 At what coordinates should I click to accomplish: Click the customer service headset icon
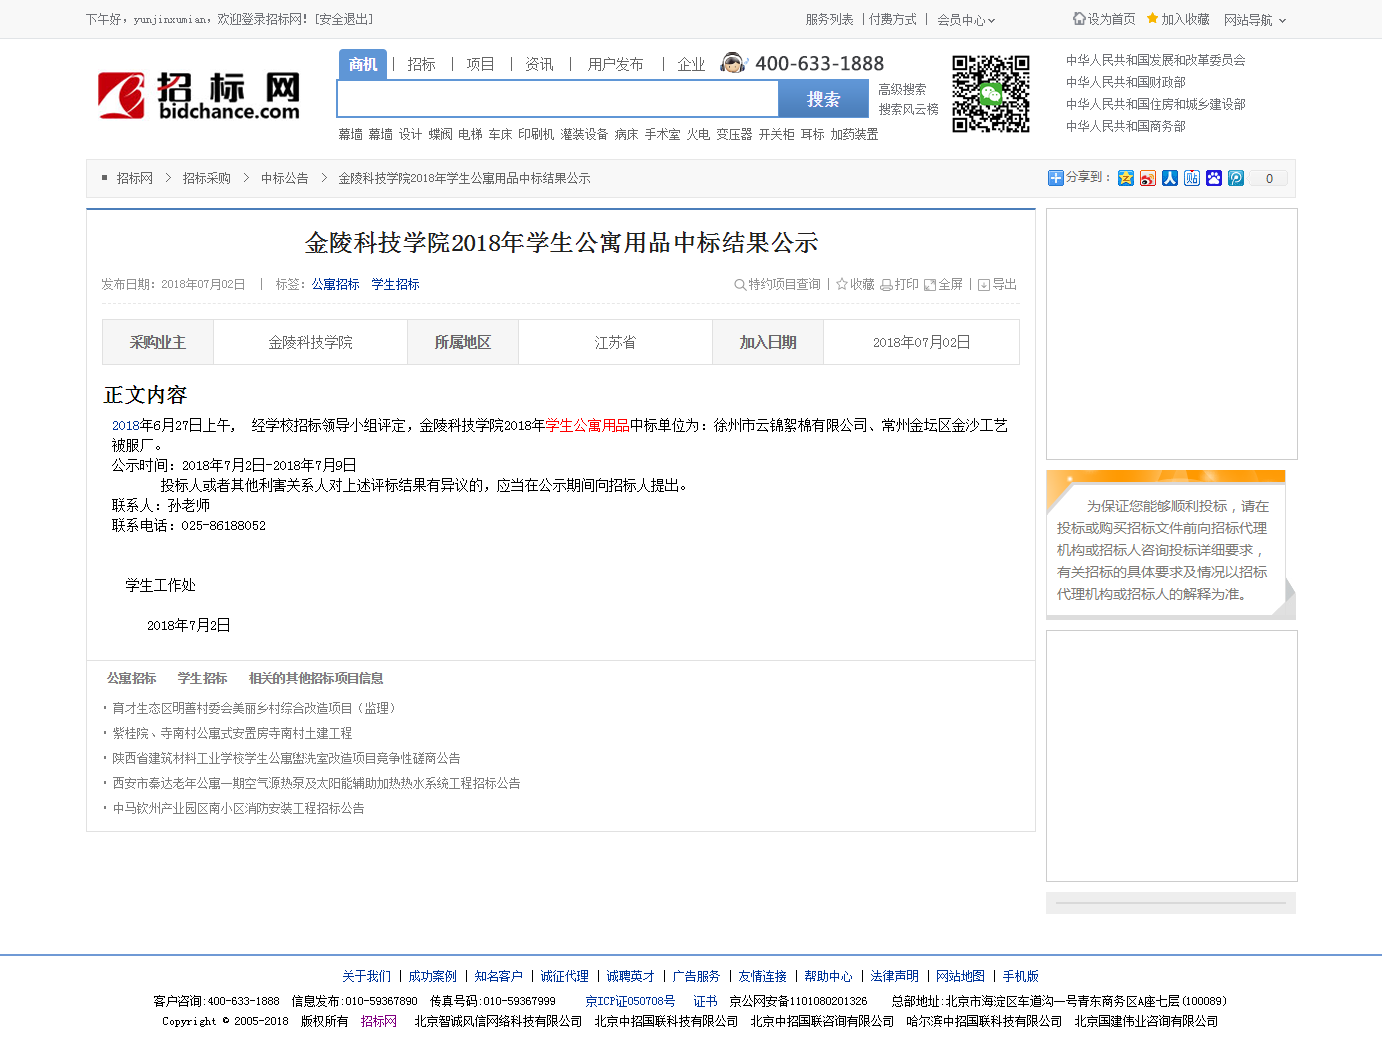click(x=734, y=63)
